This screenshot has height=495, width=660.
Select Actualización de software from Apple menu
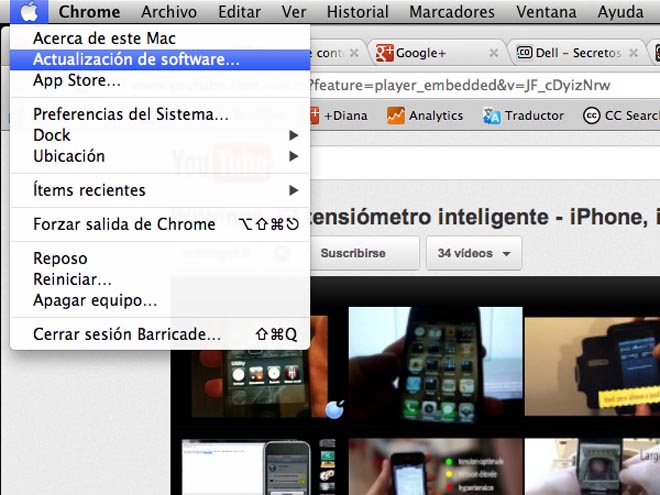click(x=136, y=59)
